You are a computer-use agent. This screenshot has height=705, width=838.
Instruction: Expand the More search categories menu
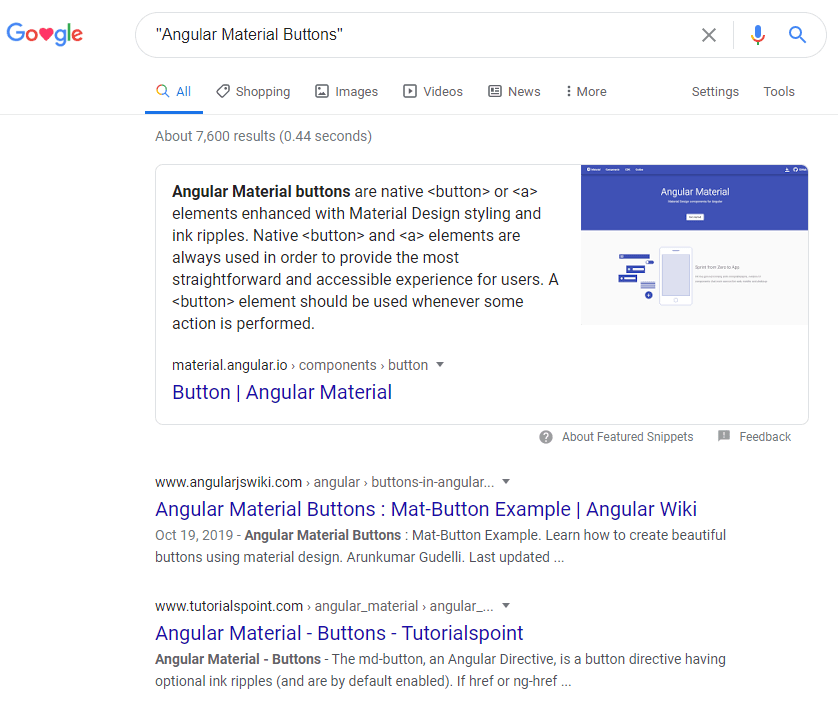(586, 91)
